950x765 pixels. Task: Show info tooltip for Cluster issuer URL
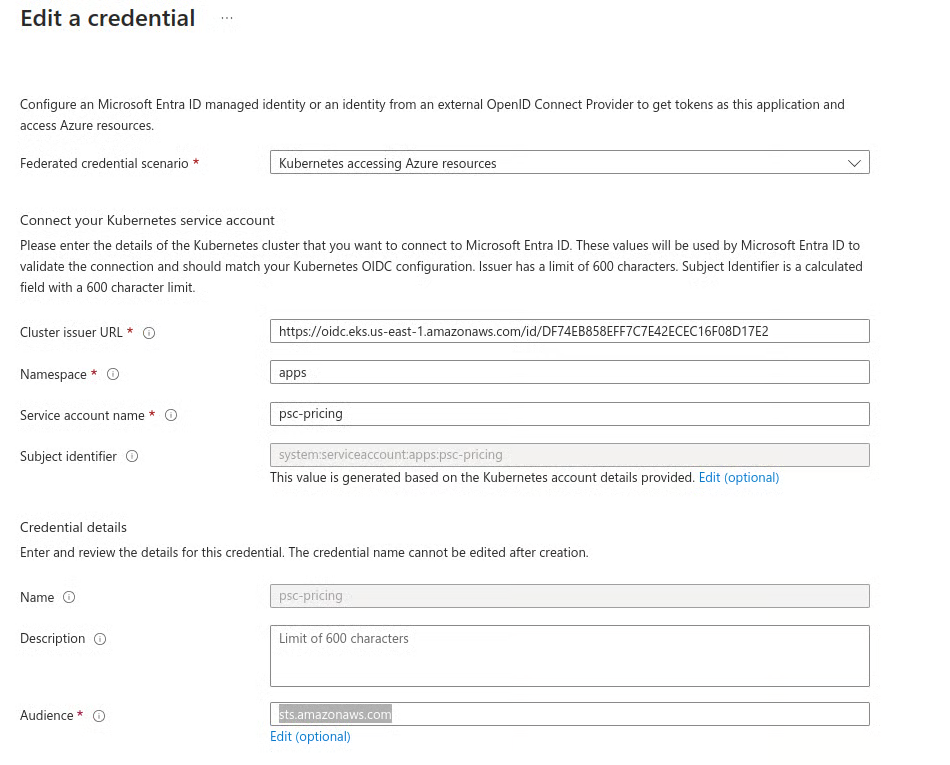coord(149,333)
